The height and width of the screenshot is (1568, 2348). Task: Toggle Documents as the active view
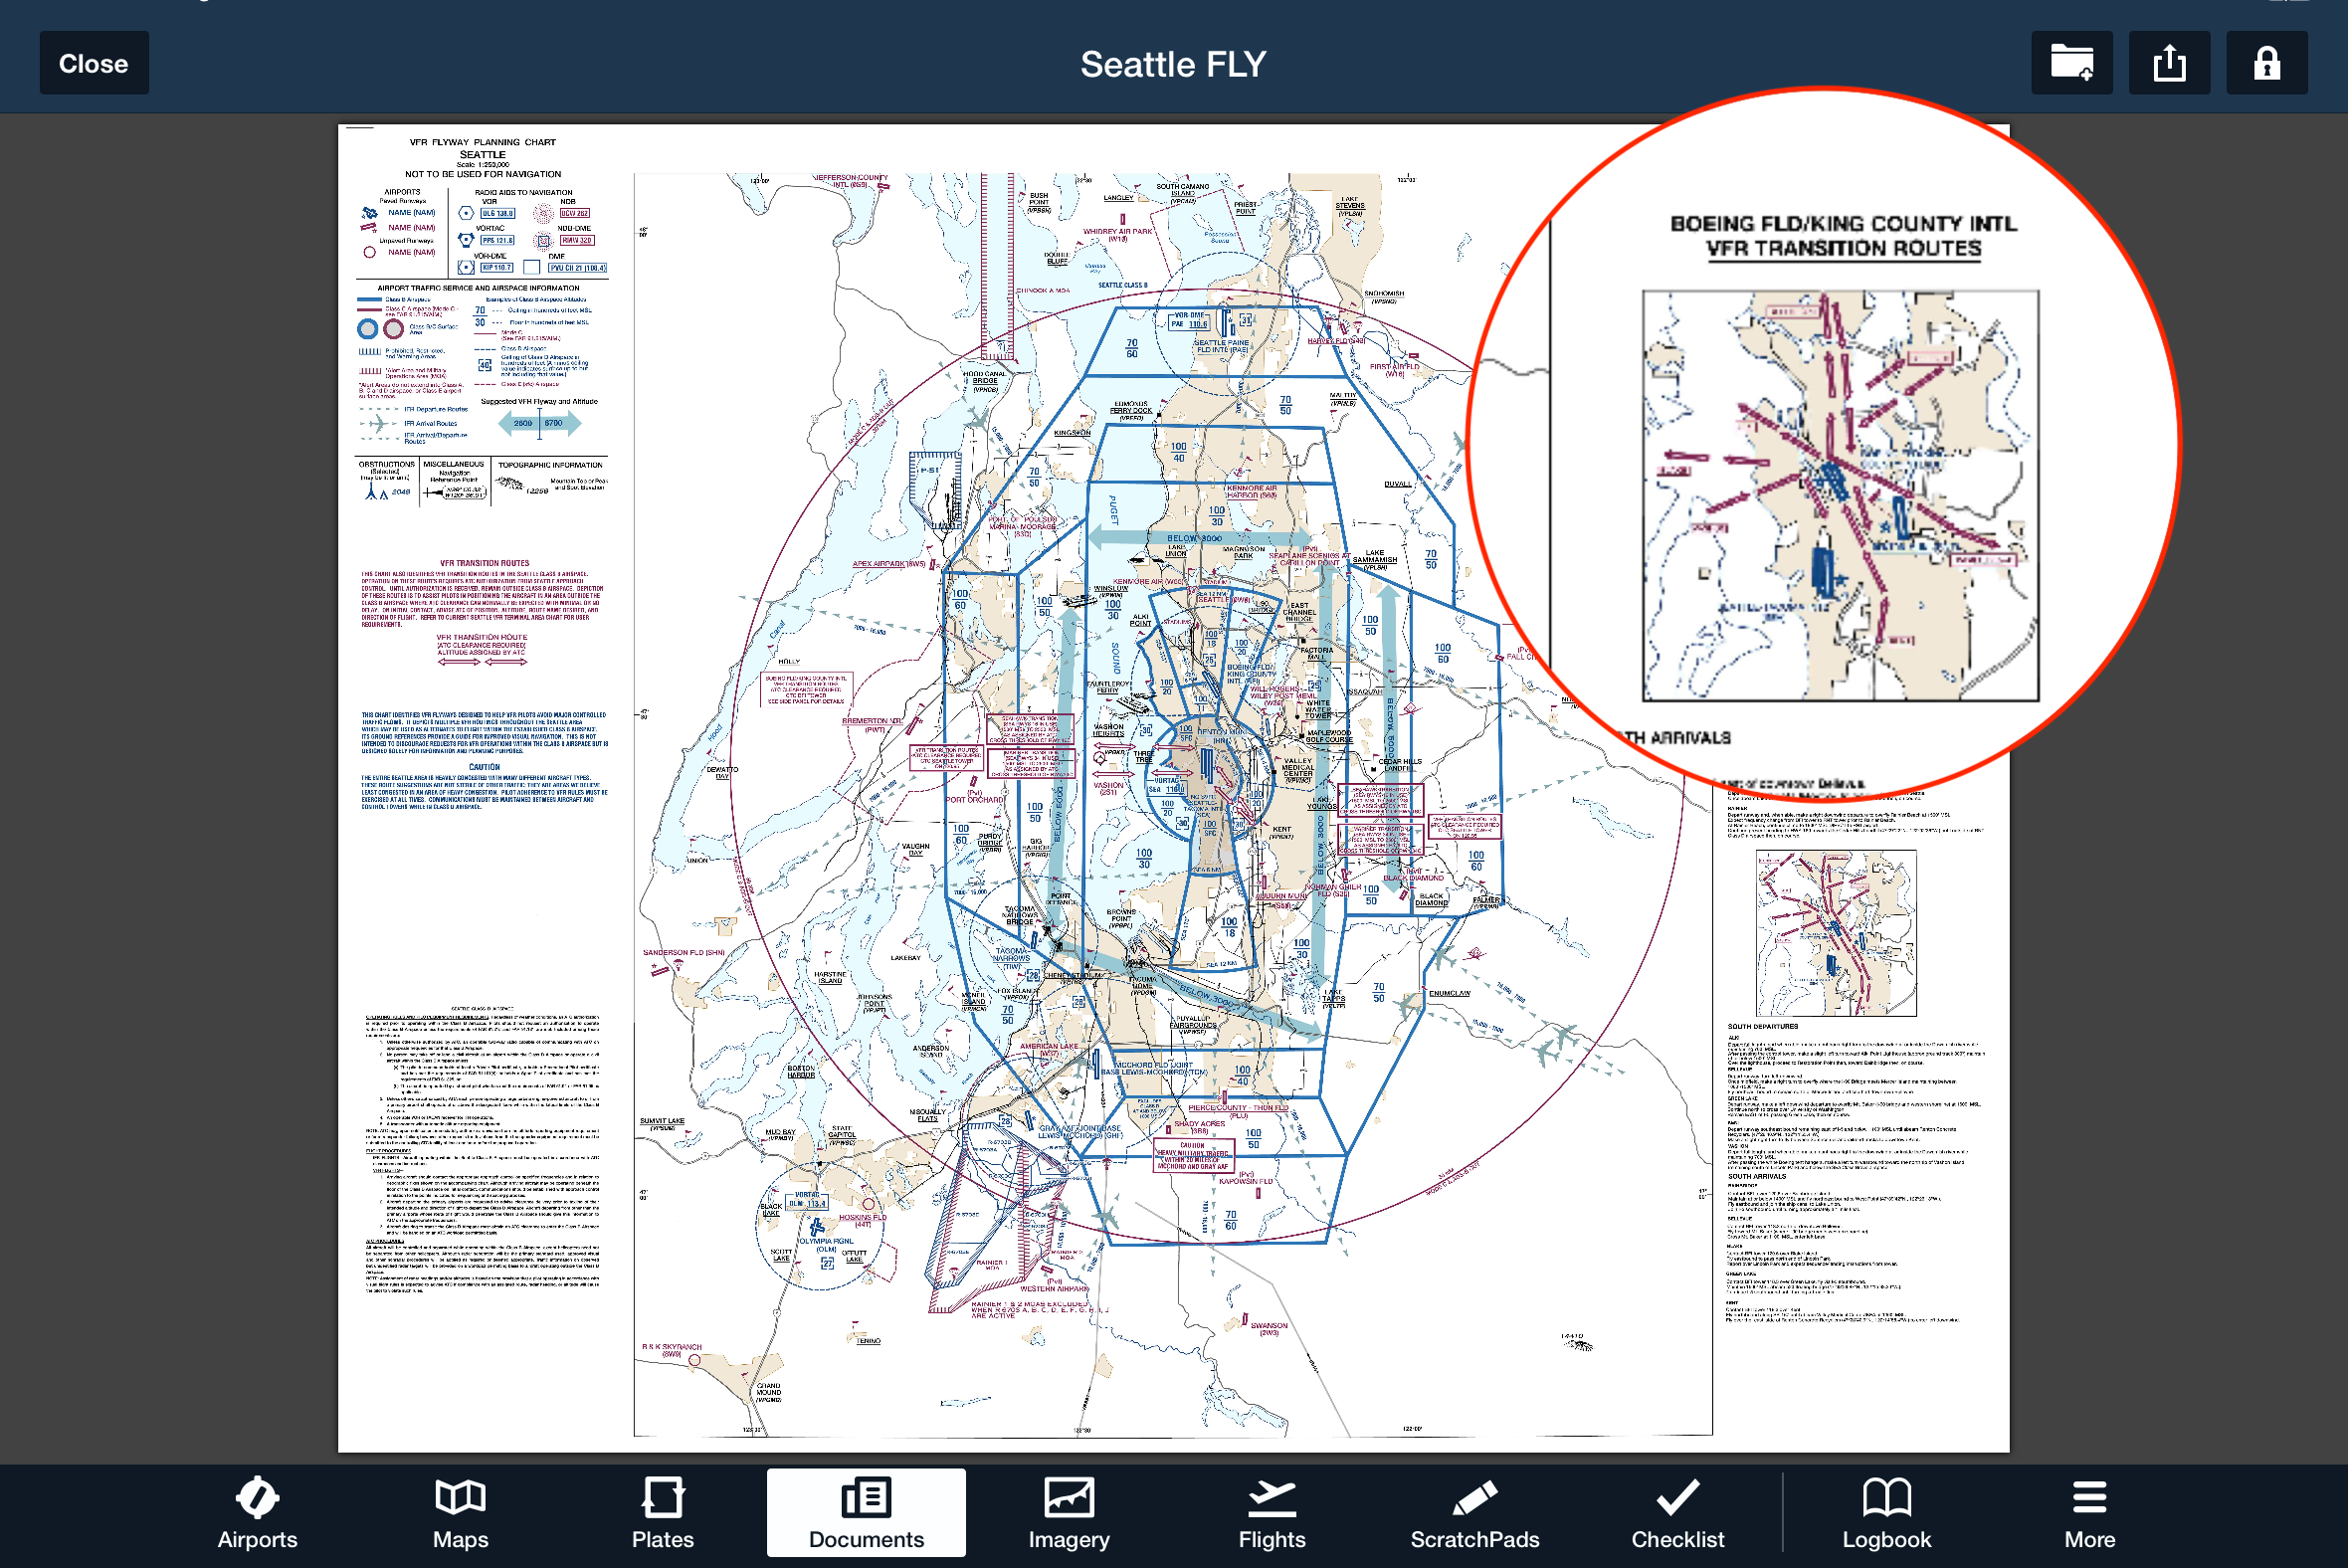click(x=865, y=1513)
